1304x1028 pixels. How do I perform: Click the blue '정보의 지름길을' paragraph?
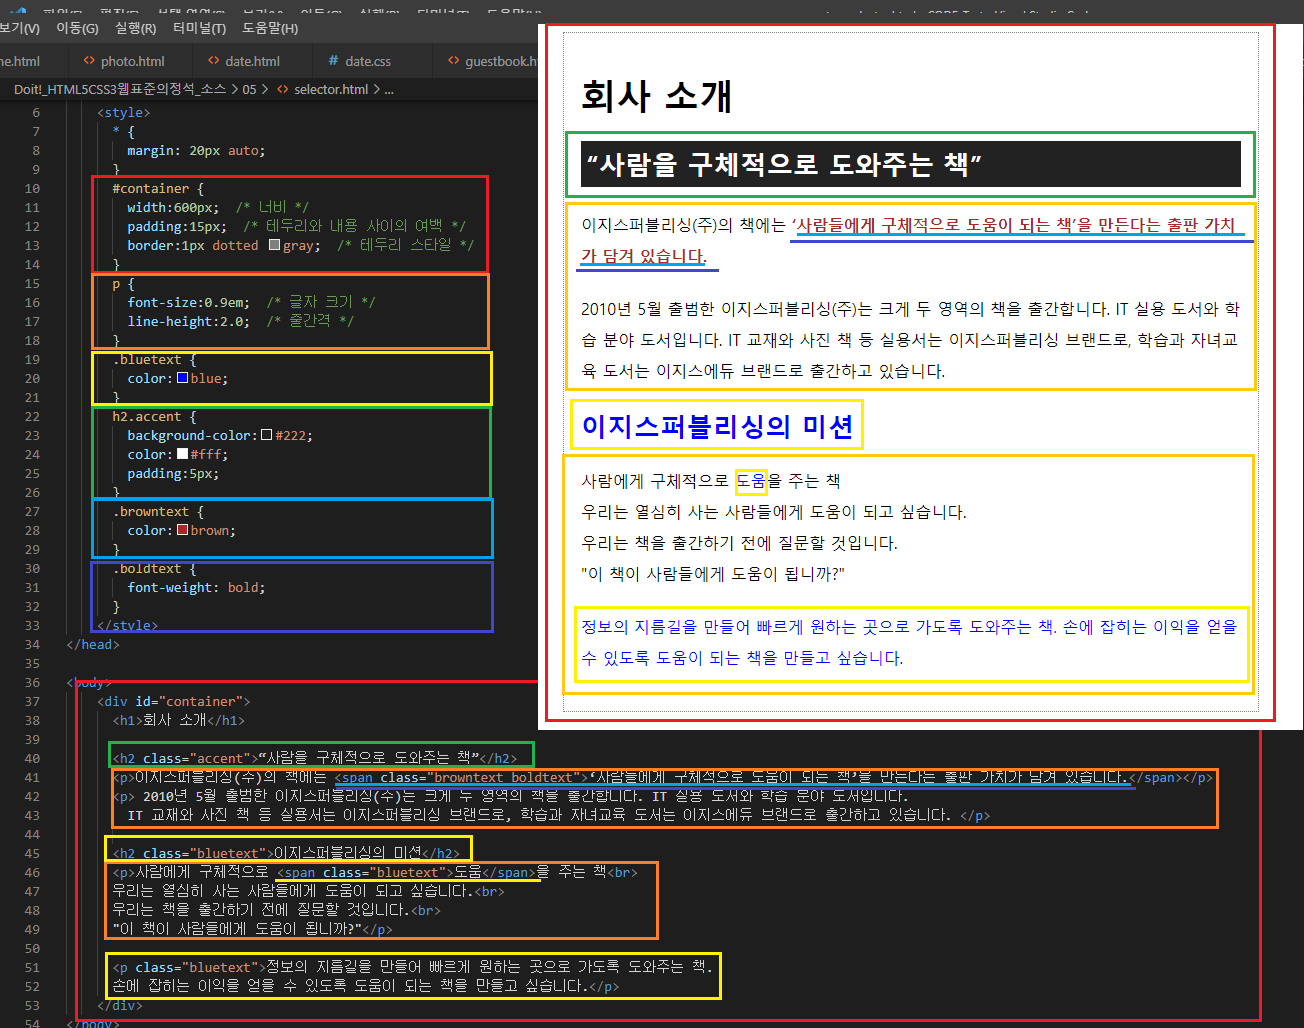(910, 642)
